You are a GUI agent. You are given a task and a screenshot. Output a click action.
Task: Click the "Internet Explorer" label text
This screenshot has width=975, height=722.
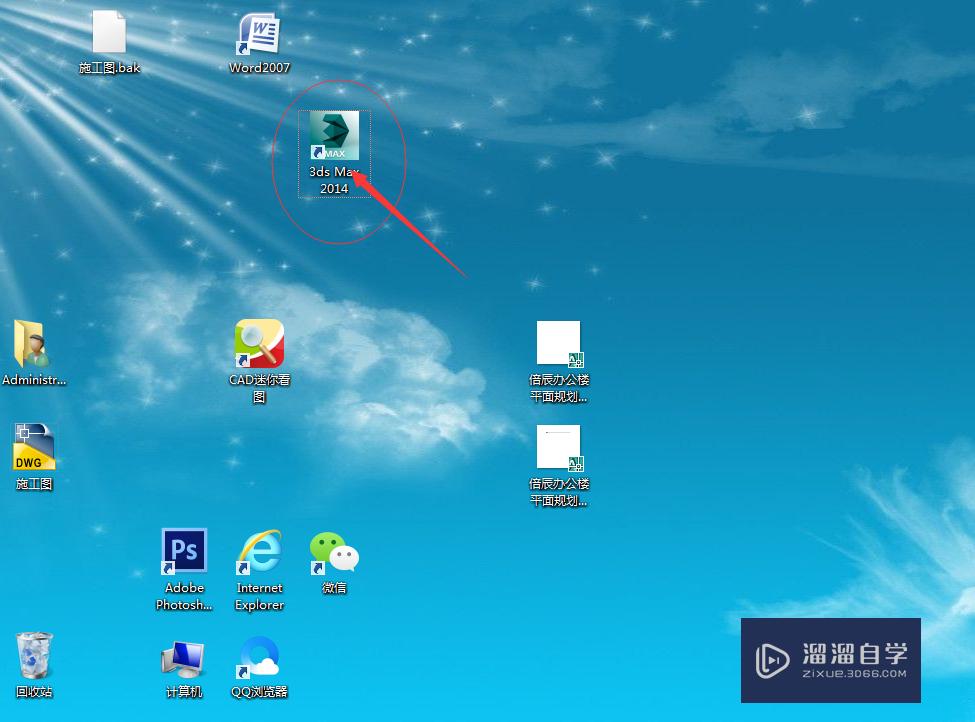tap(259, 596)
